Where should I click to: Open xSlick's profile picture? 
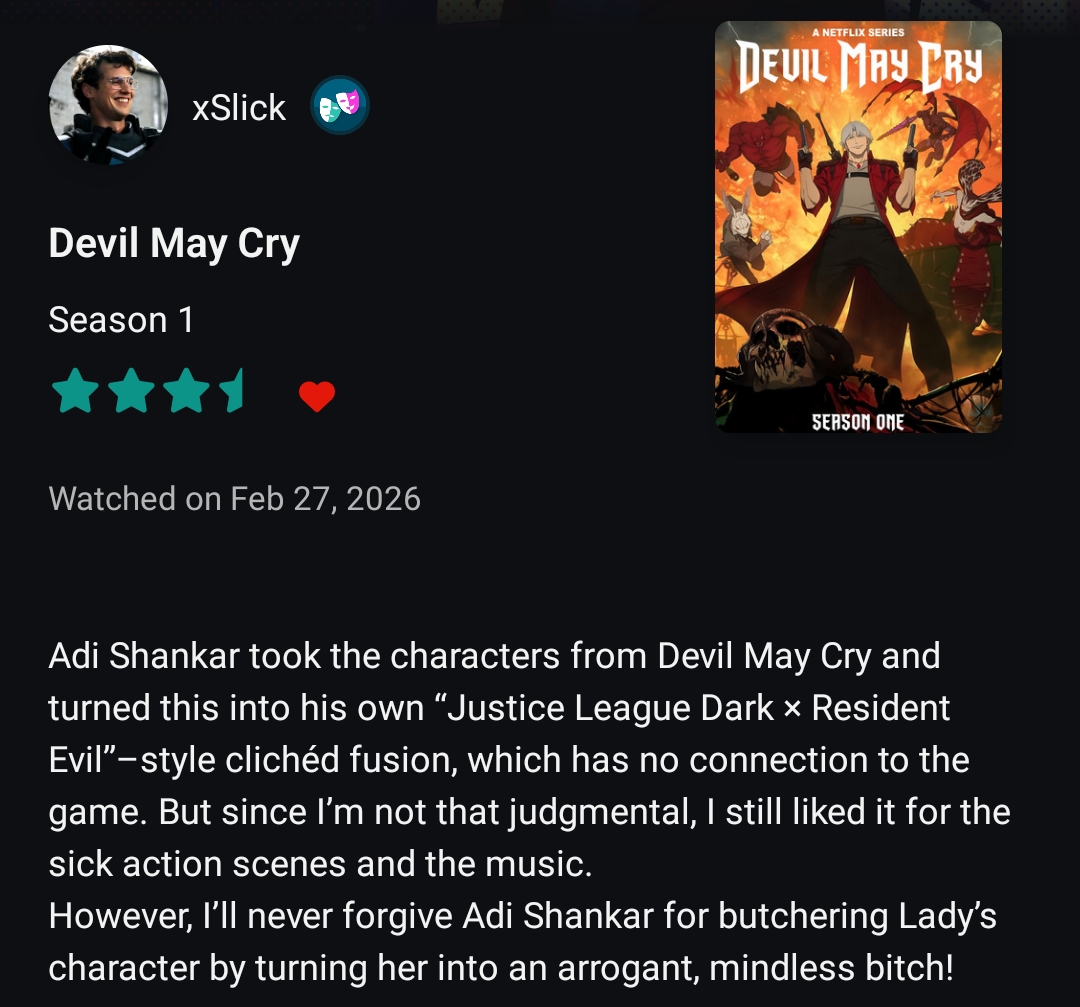point(108,105)
